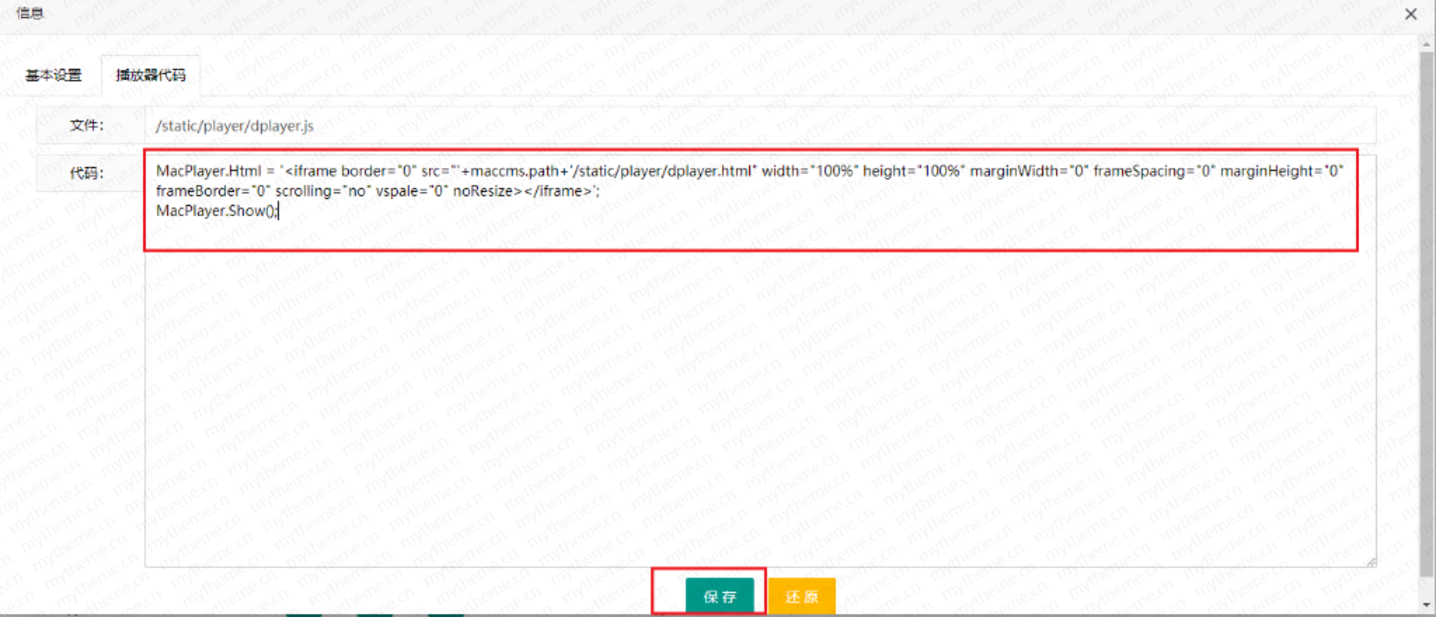This screenshot has height=617, width=1436.
Task: Click the dialog's vertical scrollbar thumb
Action: tap(1427, 300)
